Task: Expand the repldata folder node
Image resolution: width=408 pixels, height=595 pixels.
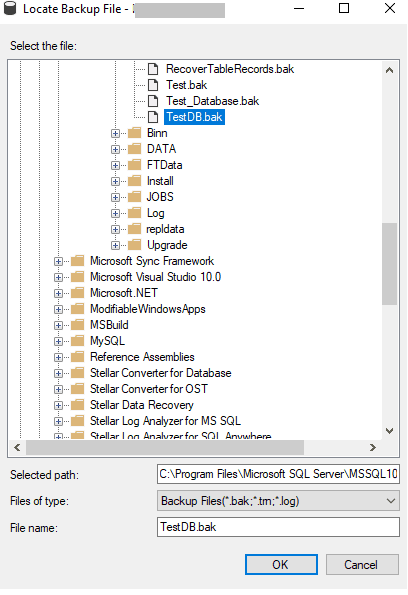Action: pyautogui.click(x=115, y=230)
